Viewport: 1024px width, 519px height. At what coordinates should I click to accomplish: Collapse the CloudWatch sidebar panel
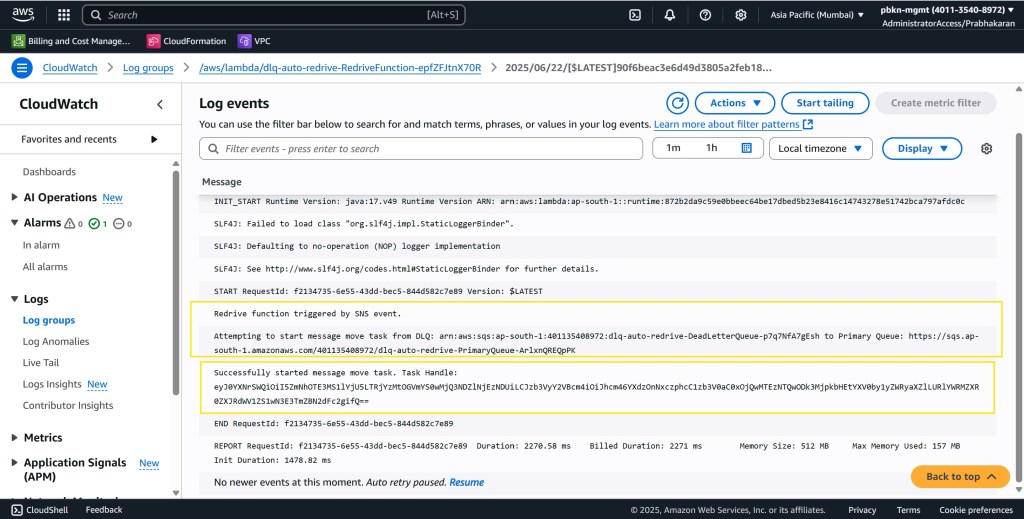160,104
